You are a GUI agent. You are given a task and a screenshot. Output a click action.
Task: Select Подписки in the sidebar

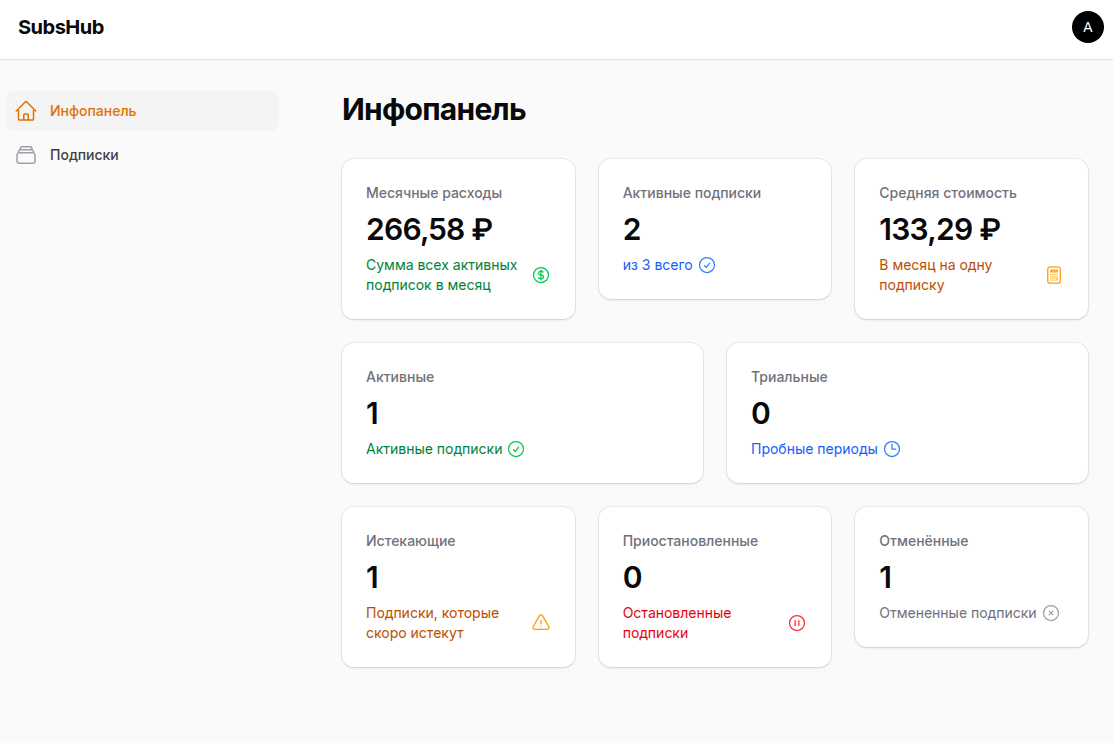(x=84, y=155)
